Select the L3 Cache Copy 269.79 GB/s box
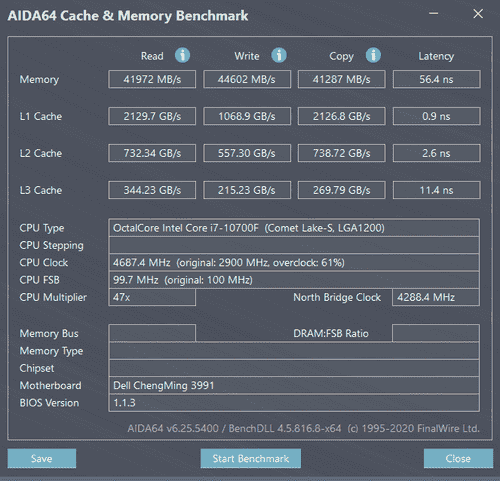Screen dimensions: 500x481 [342, 190]
